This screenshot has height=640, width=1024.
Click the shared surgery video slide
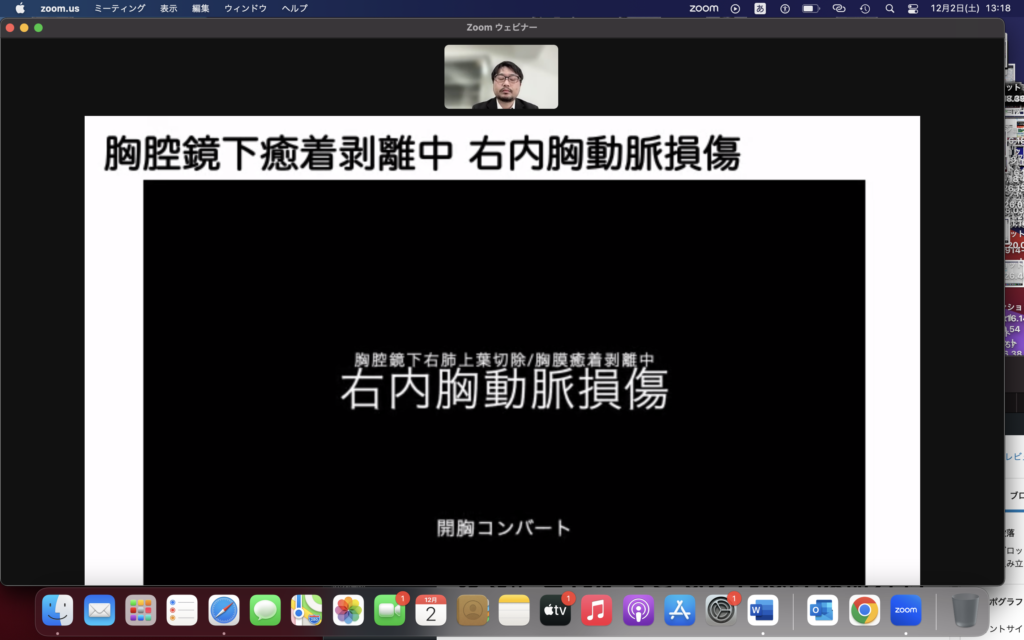pos(503,382)
